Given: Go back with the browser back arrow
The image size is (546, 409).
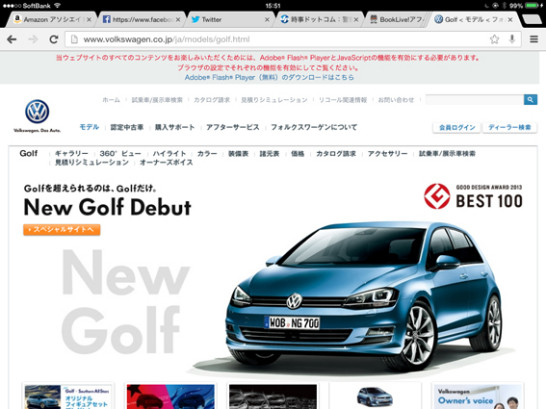Looking at the screenshot, I should [x=12, y=39].
